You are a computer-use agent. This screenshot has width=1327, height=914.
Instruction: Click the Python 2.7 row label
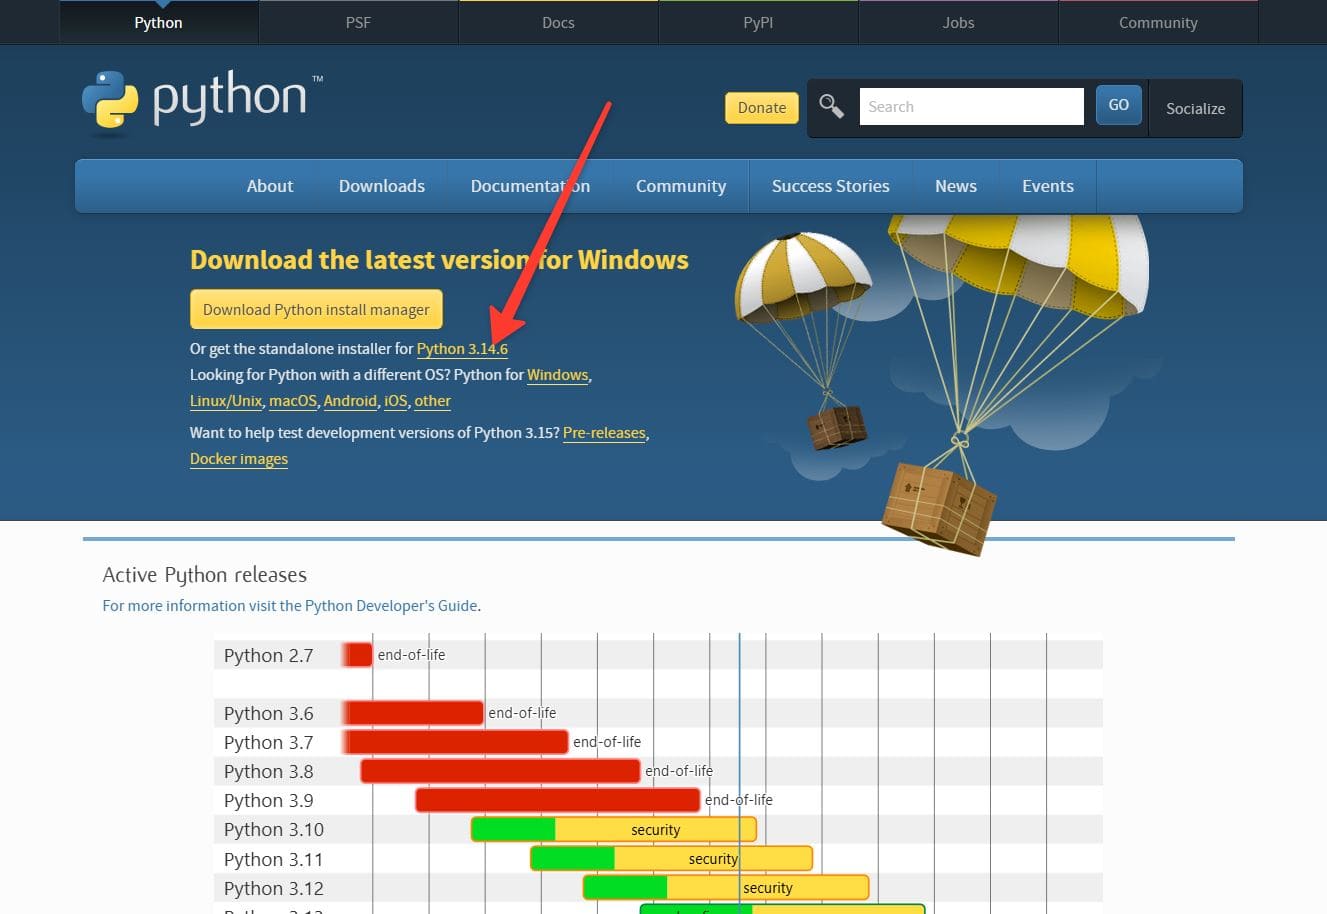(268, 655)
